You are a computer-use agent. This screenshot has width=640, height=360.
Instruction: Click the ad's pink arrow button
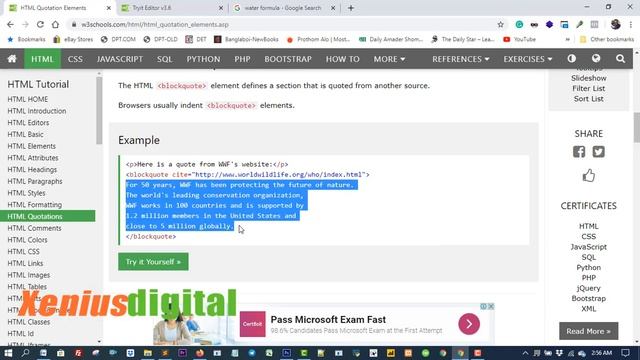(x=469, y=324)
